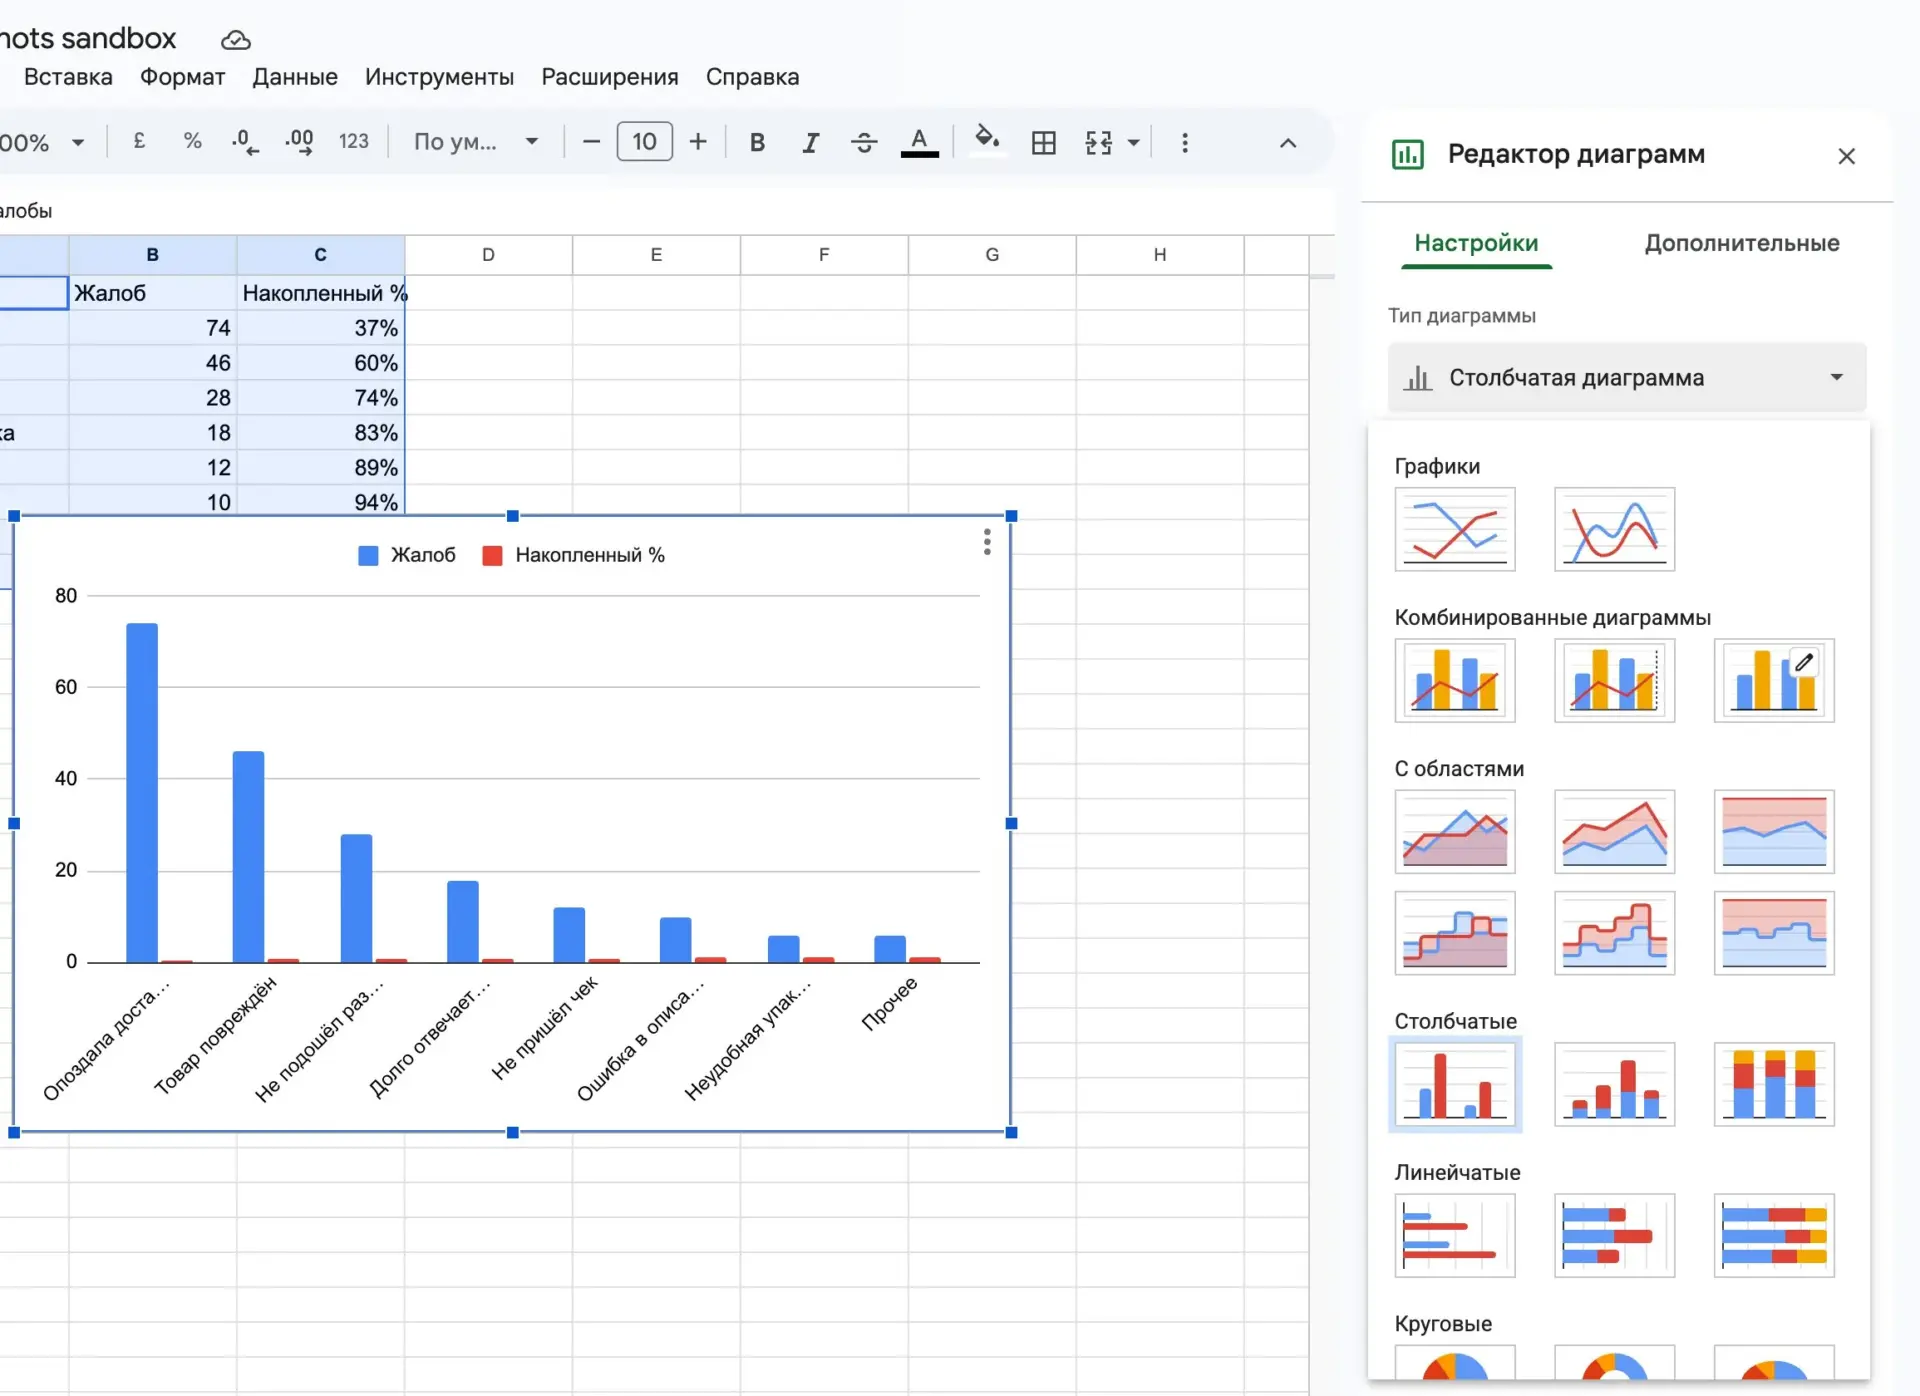The height and width of the screenshot is (1396, 1920).
Task: Collapse the toolbar with the chevron
Action: pos(1288,143)
